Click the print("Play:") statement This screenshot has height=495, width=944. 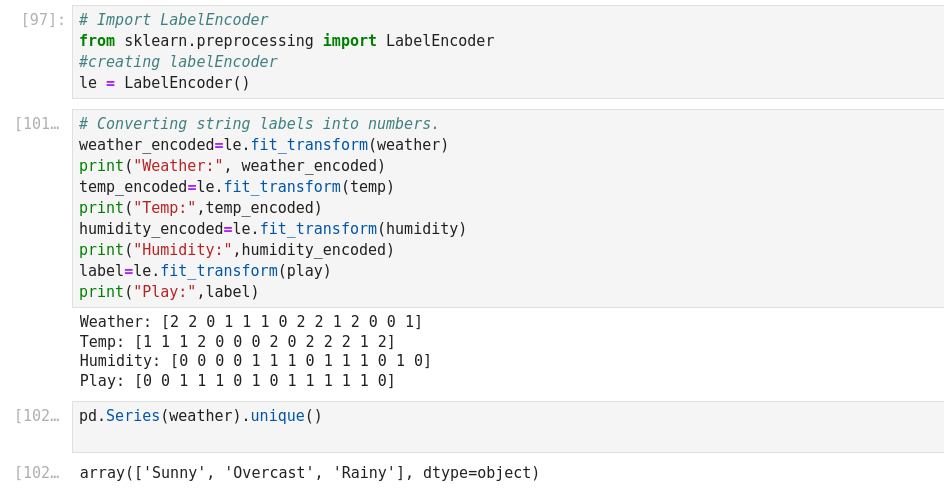coord(169,292)
